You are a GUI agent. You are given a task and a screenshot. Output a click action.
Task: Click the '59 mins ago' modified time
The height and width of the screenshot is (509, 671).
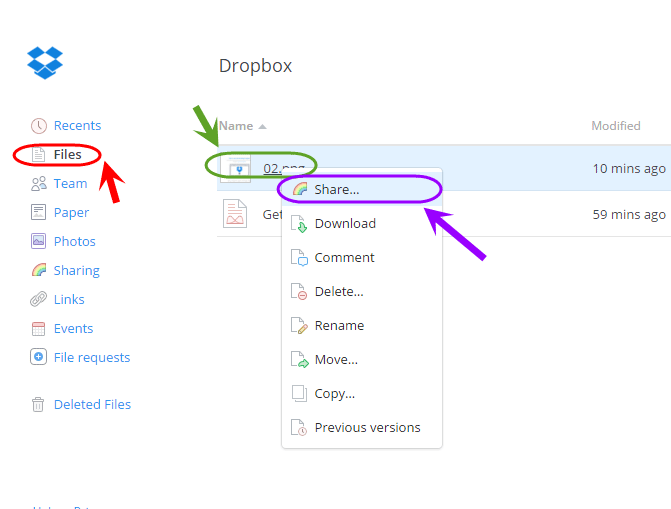[x=629, y=214]
